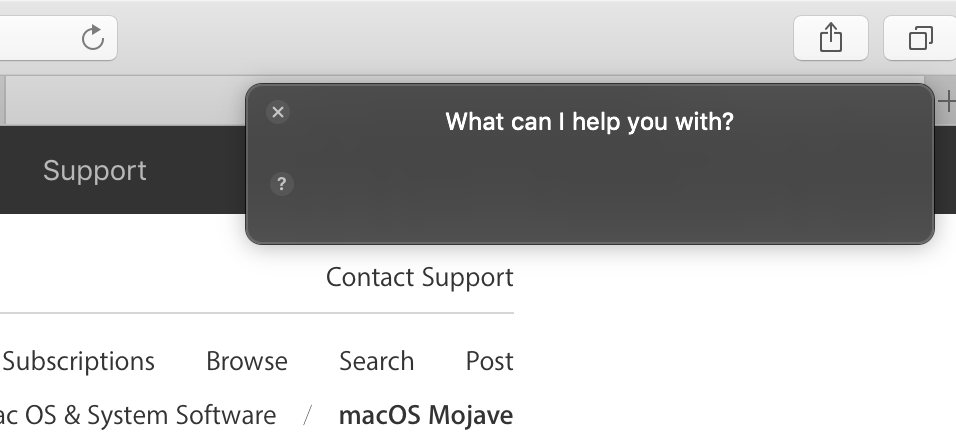Click Post to start a discussion
956x446 pixels.
click(489, 361)
